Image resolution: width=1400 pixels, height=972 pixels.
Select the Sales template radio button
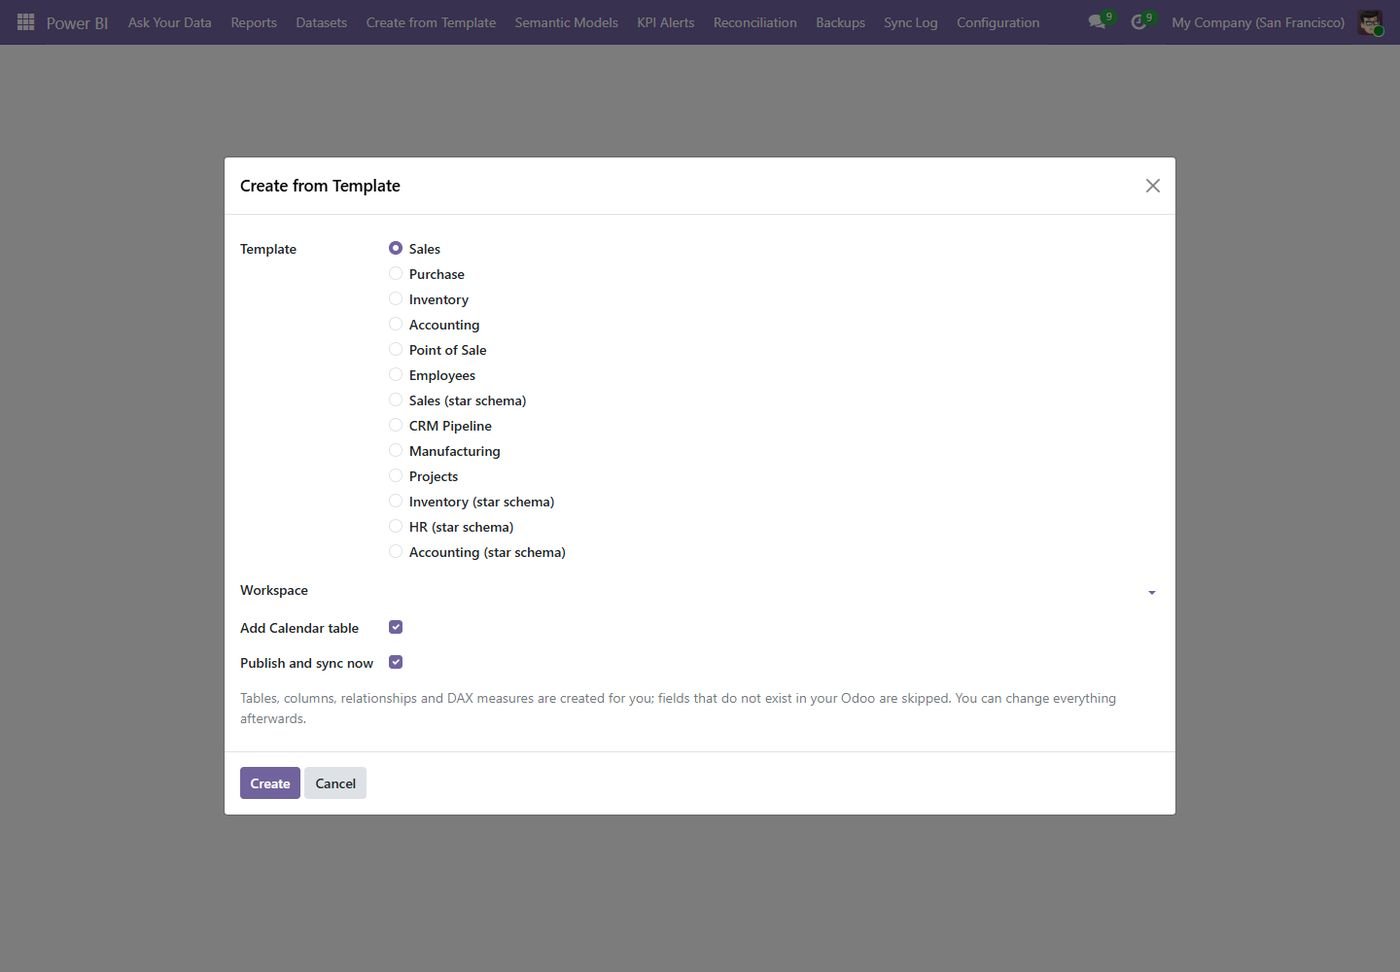click(396, 248)
